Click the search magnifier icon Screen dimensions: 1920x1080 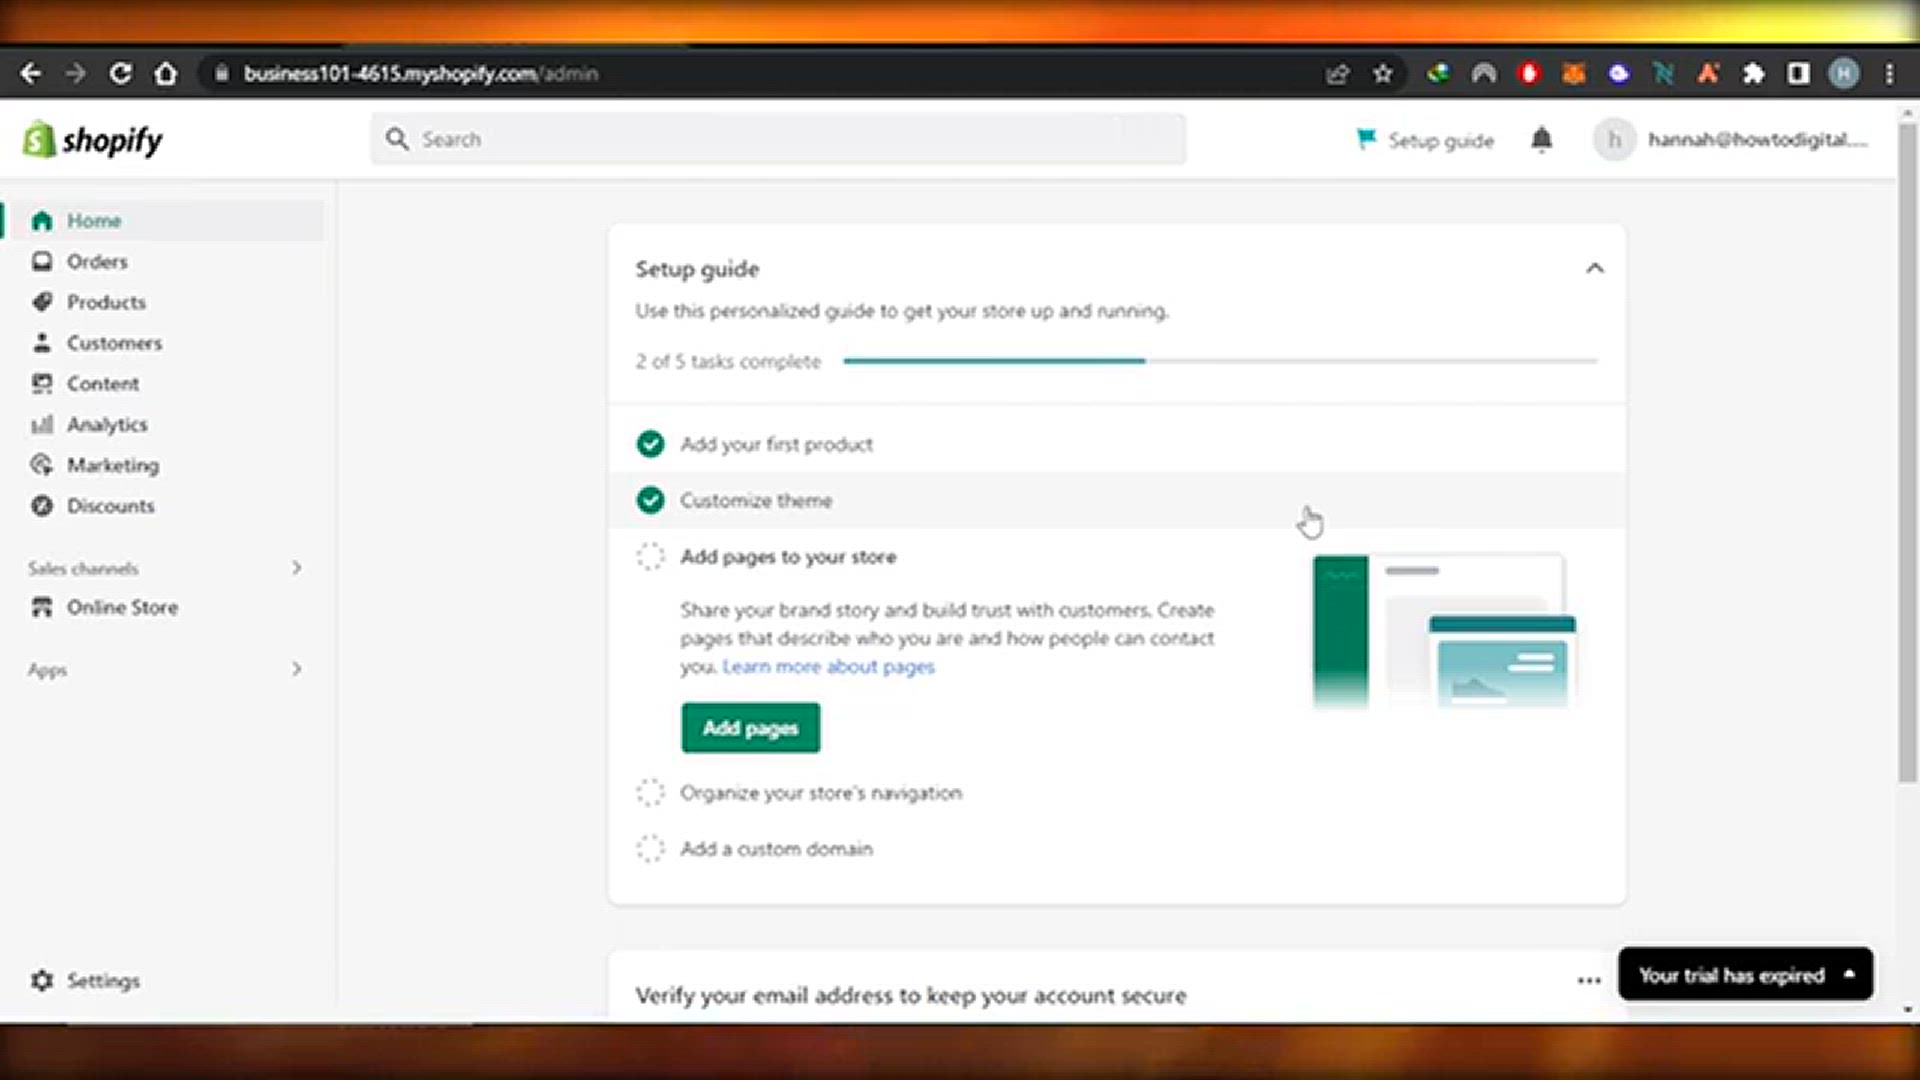(397, 139)
